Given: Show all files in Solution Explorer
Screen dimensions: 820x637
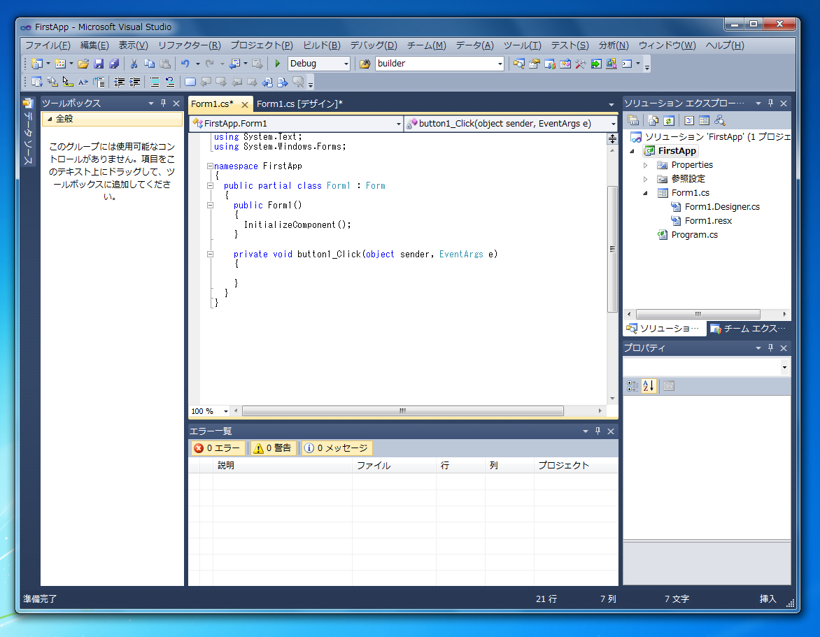Looking at the screenshot, I should [x=653, y=120].
